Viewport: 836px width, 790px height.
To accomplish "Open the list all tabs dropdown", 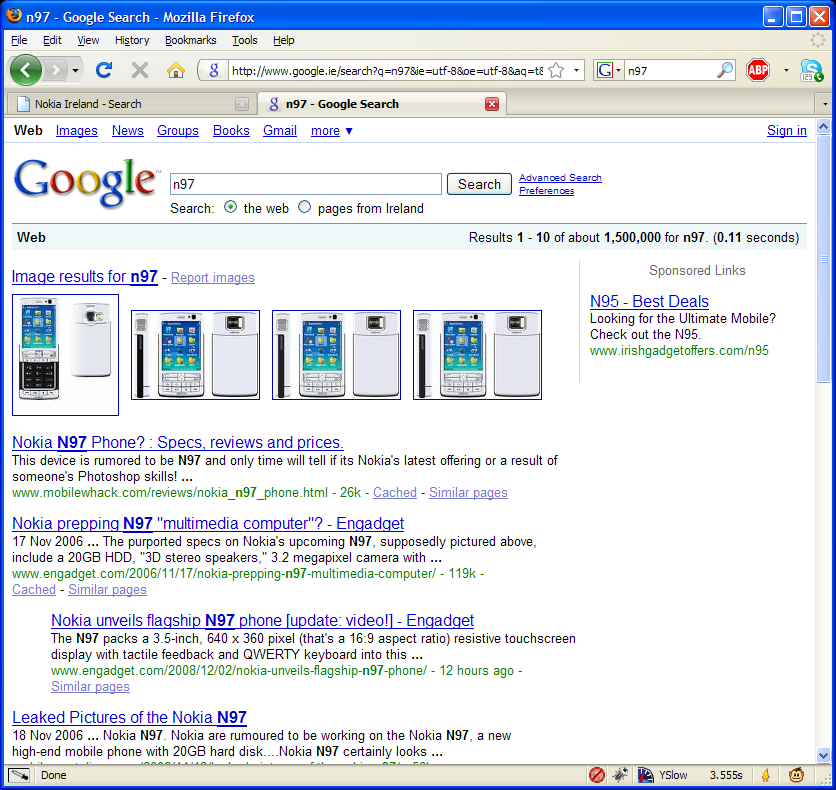I will click(825, 104).
